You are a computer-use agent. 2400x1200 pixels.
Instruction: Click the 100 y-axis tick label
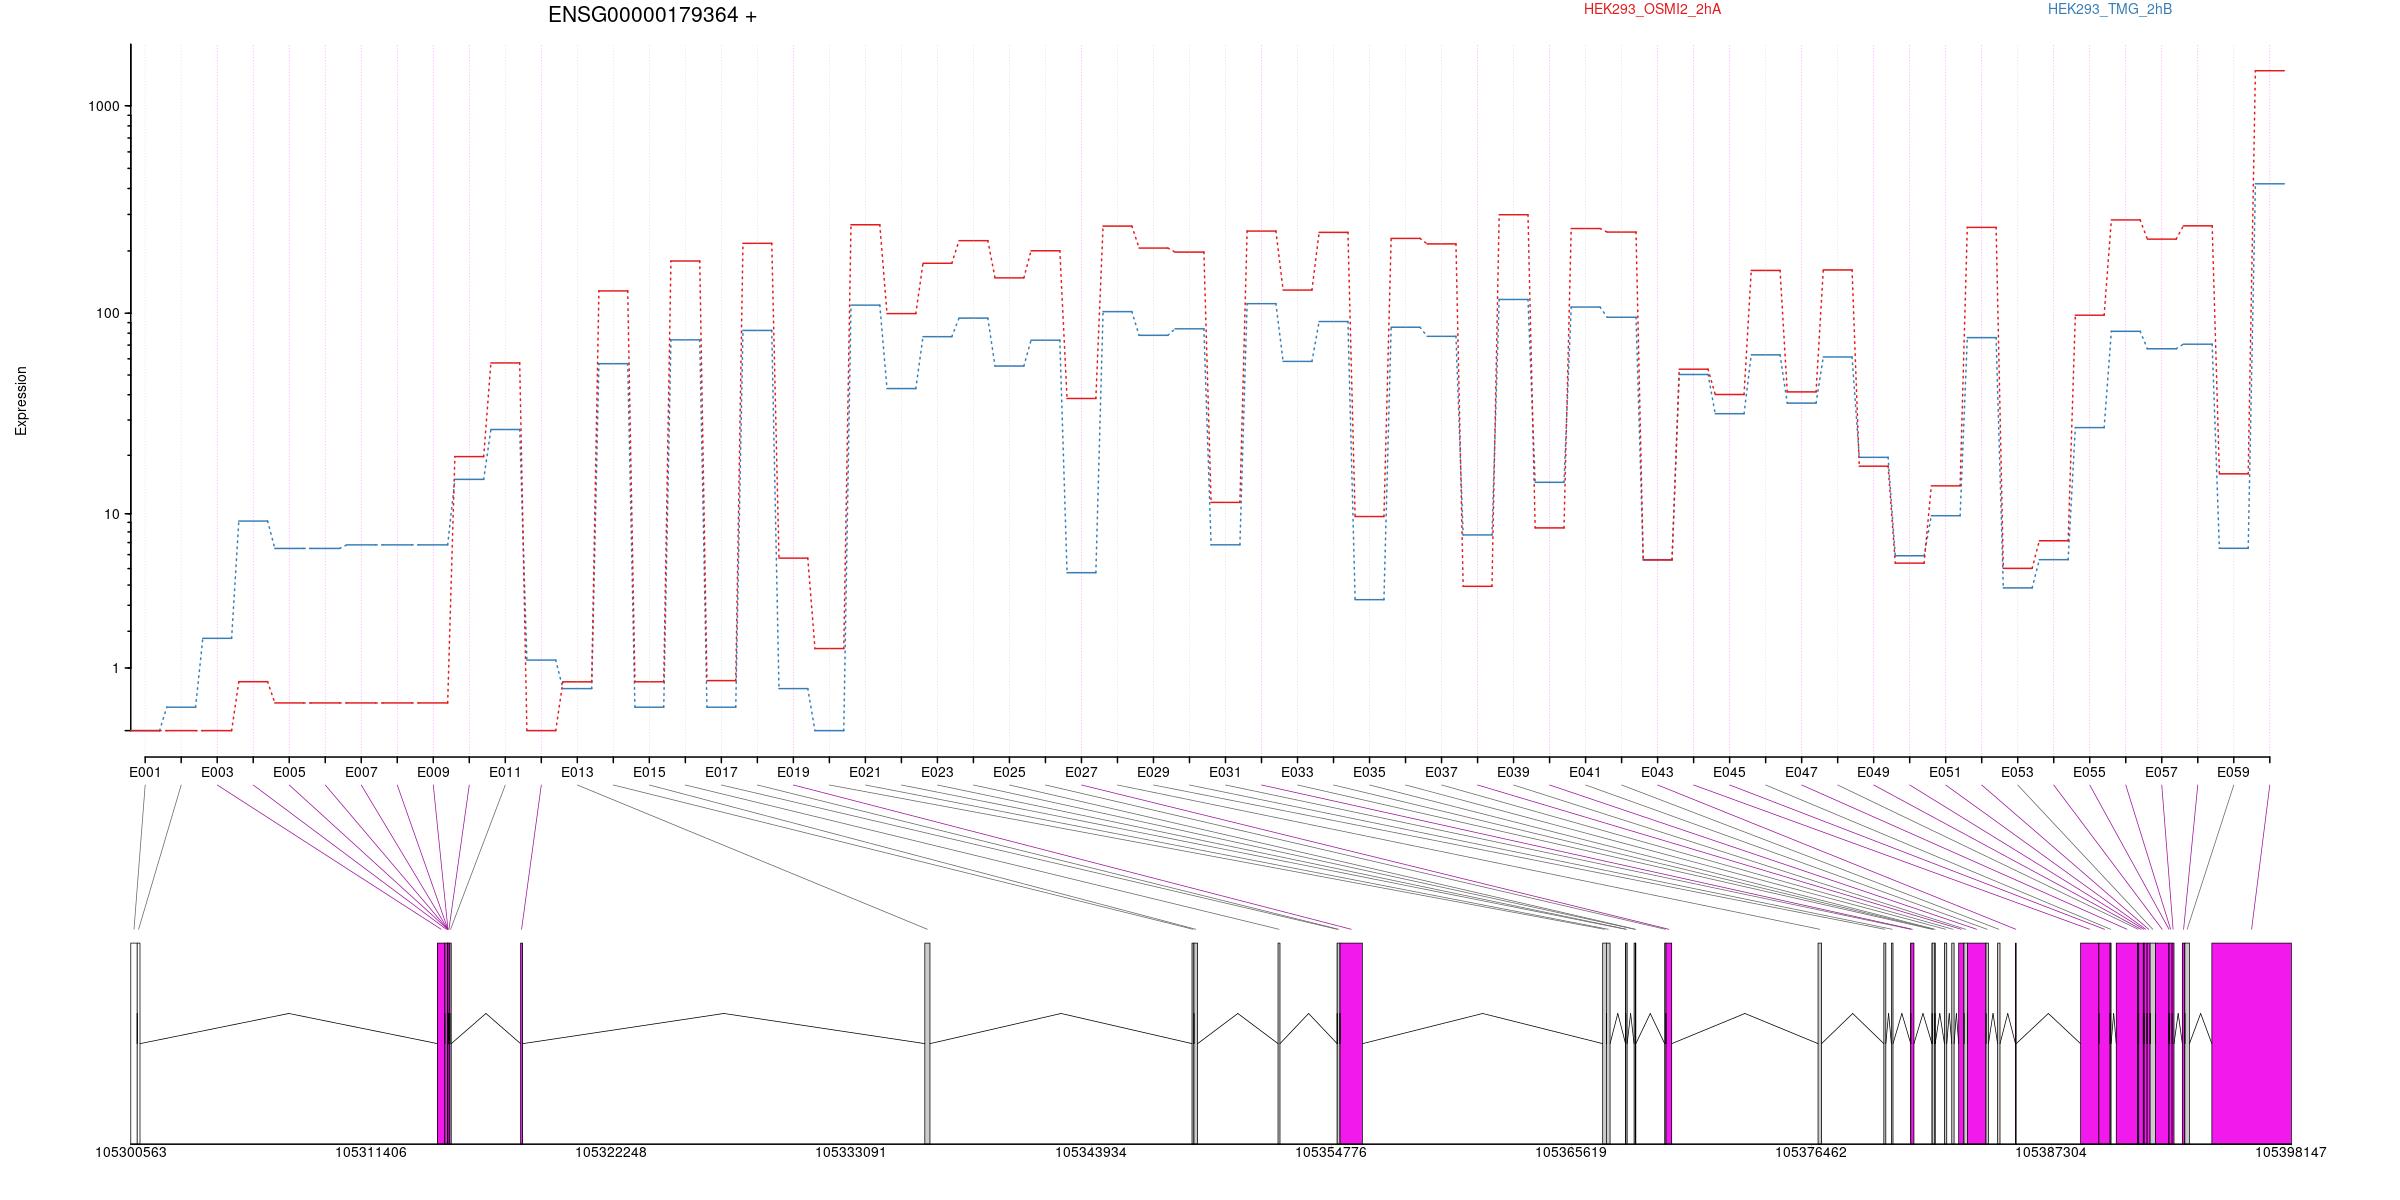pyautogui.click(x=108, y=313)
